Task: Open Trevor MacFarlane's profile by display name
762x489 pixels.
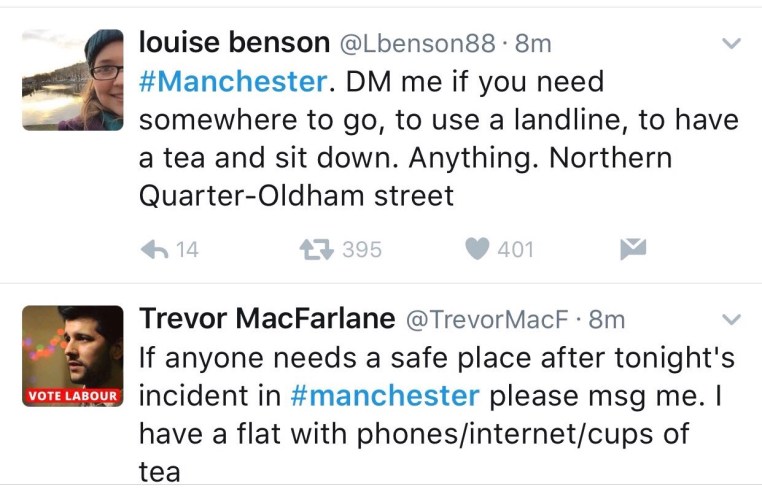Action: pos(265,319)
